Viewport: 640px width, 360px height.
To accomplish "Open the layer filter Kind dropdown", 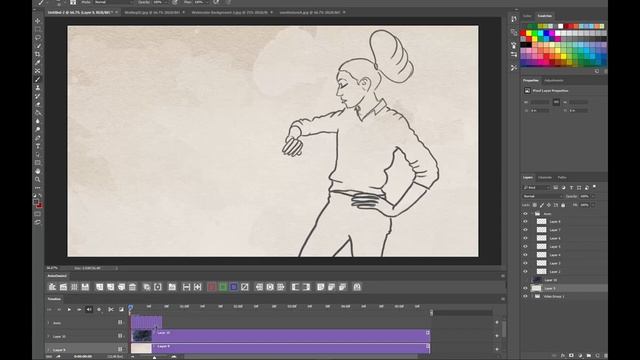I will coord(536,187).
